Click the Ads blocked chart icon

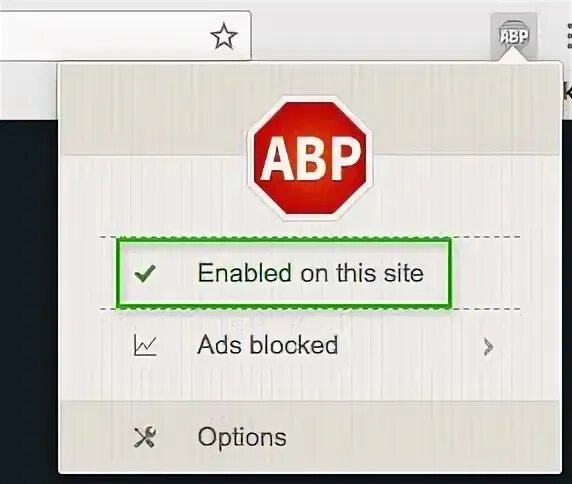(145, 345)
